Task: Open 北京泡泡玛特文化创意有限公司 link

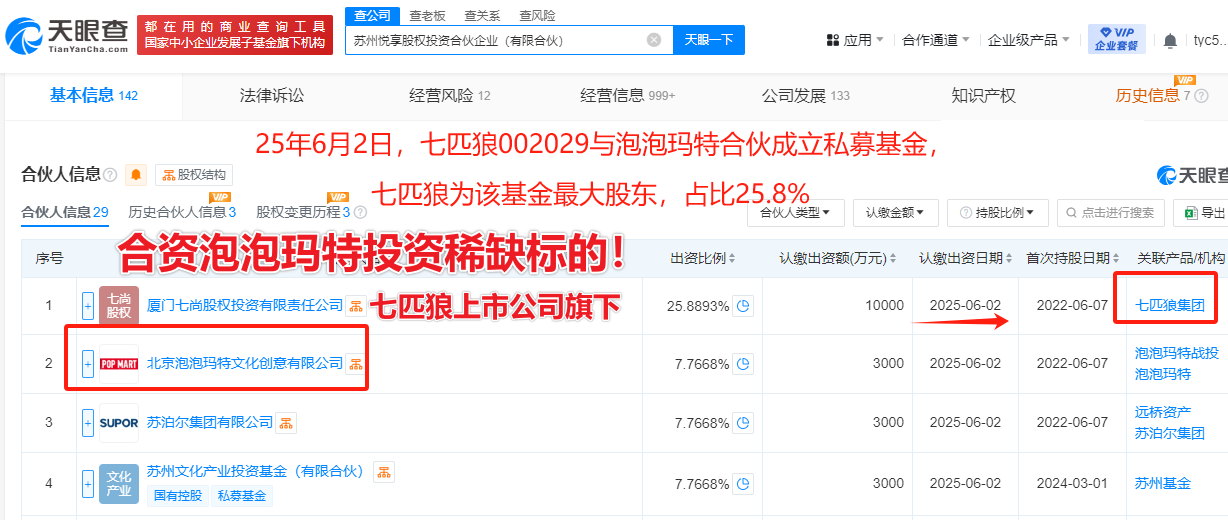Action: [244, 364]
